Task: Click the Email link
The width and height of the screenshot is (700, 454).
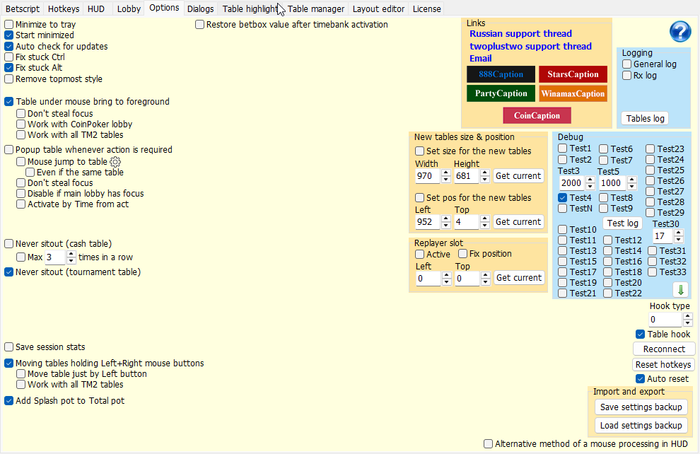Action: pos(480,58)
